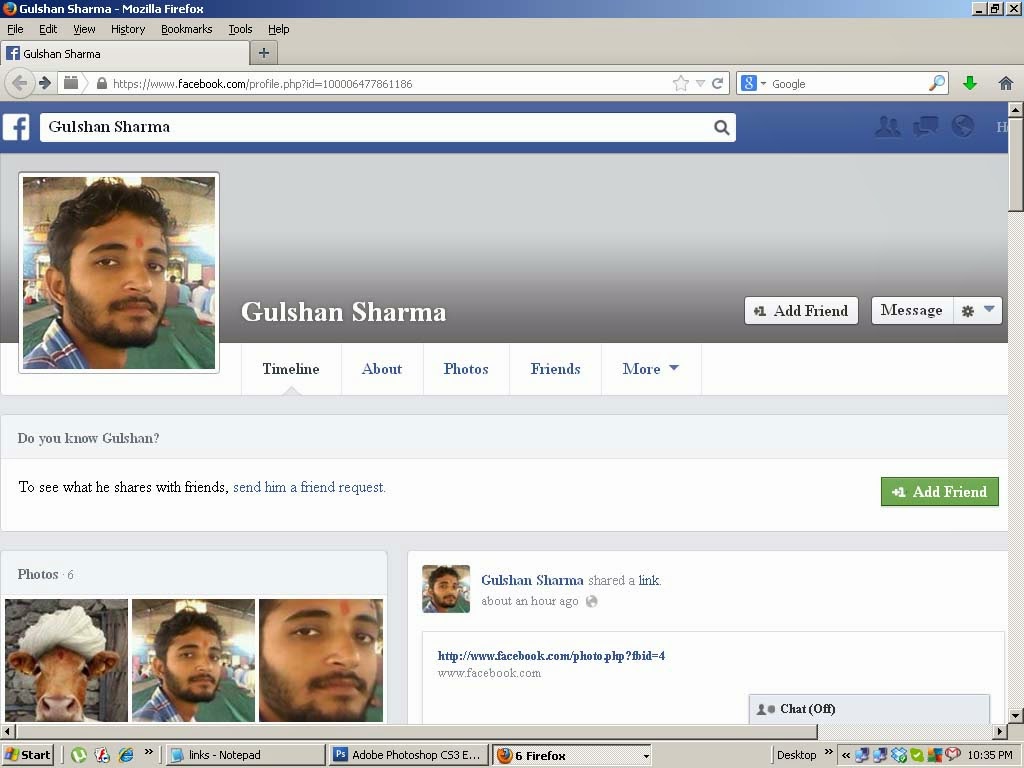
Task: Open downloads with the green arrow icon
Action: click(x=970, y=83)
